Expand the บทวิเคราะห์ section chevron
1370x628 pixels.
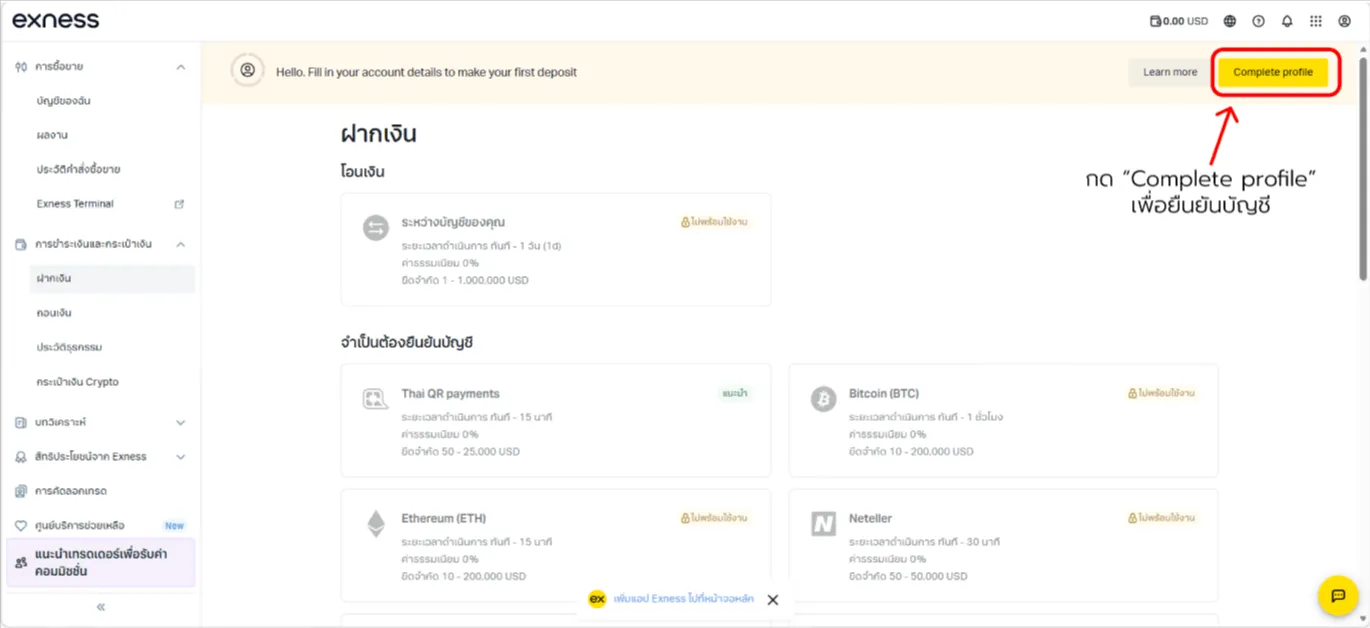[x=180, y=423]
